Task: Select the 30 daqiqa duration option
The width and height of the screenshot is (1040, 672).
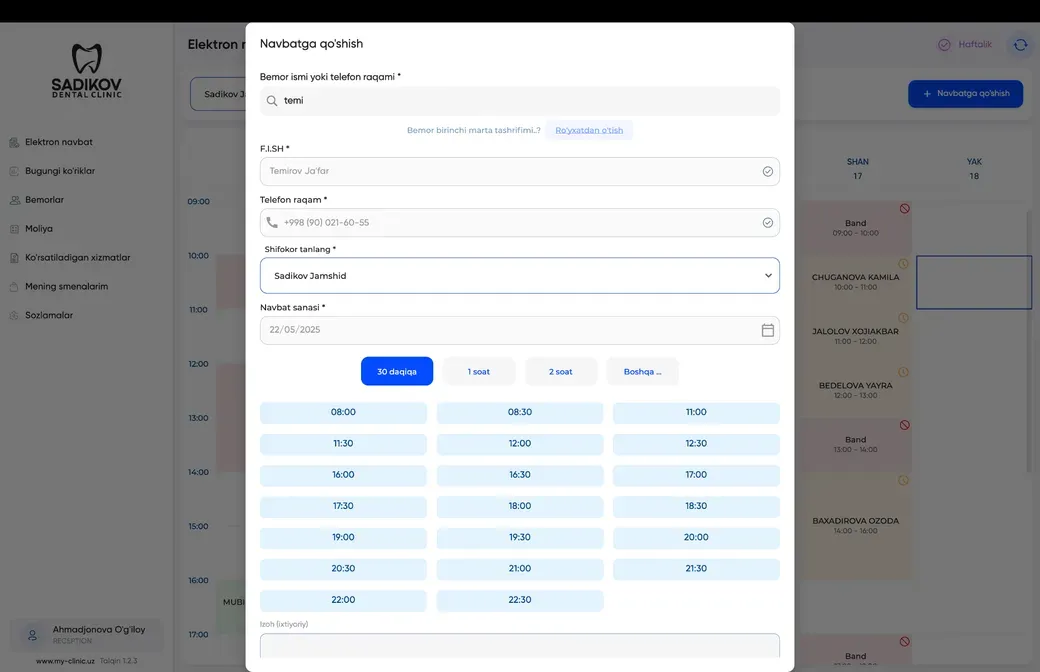Action: [x=397, y=371]
